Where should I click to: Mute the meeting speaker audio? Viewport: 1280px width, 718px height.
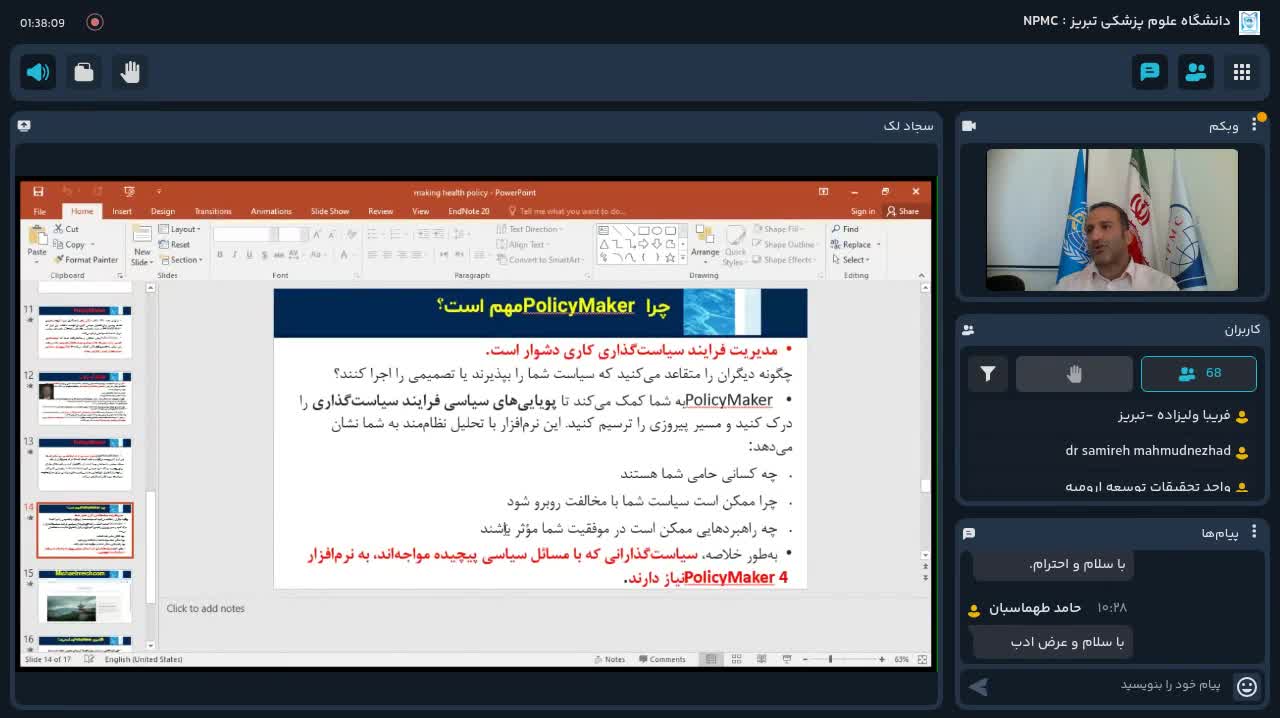pos(38,72)
